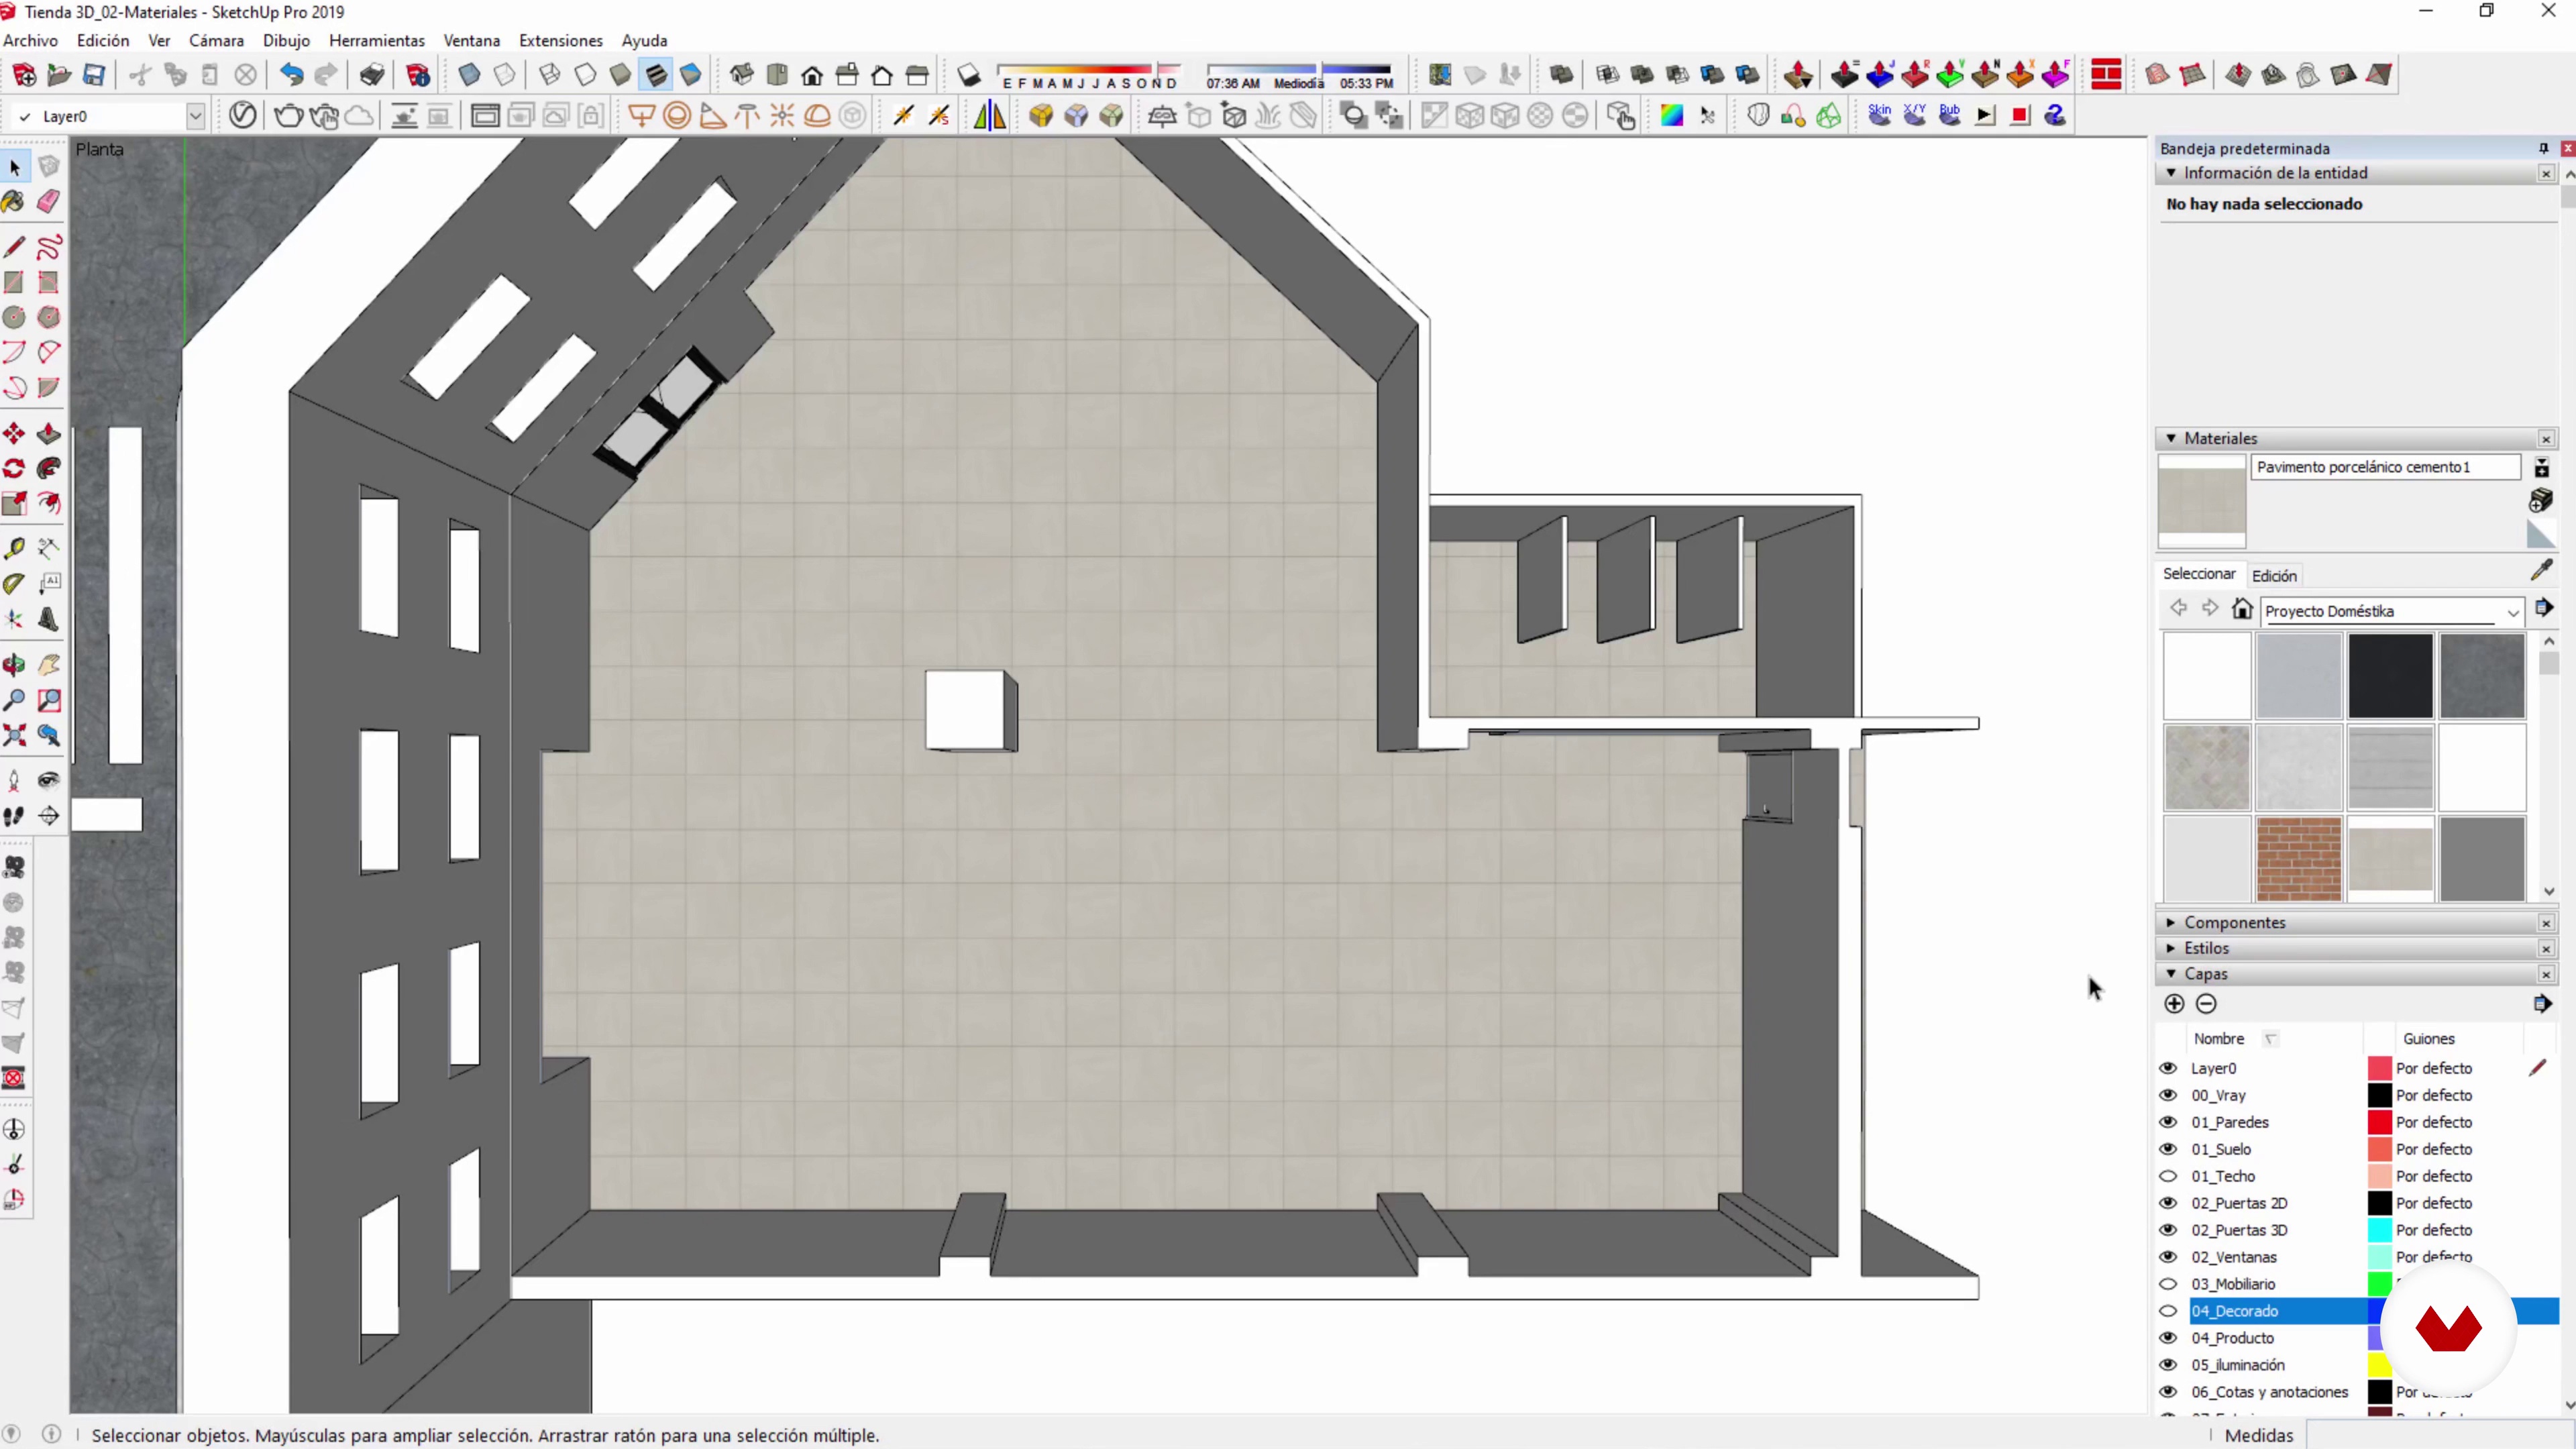The width and height of the screenshot is (2576, 1449).
Task: Click the month date shadow slider
Action: 1090,75
